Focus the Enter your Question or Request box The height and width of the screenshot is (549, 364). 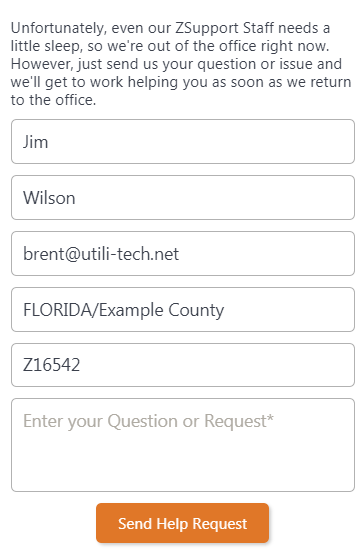coord(183,445)
